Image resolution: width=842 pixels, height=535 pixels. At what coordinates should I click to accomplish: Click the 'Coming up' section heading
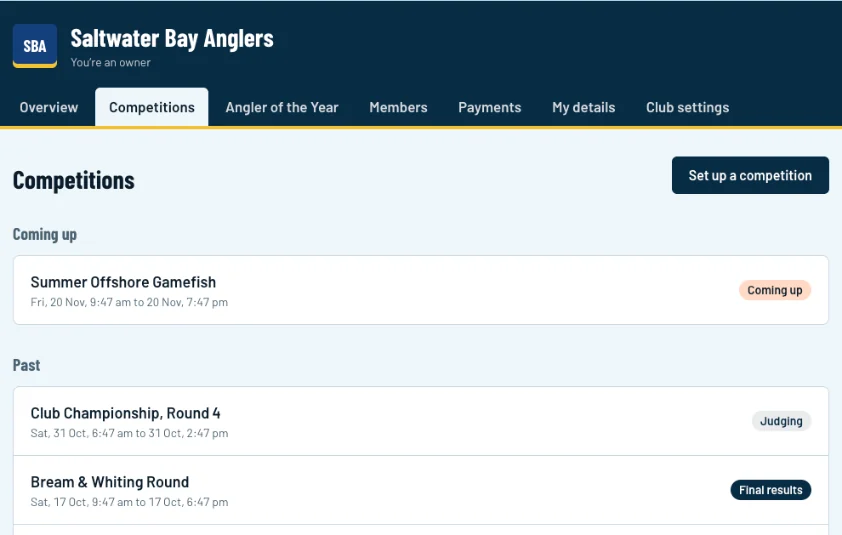point(45,235)
